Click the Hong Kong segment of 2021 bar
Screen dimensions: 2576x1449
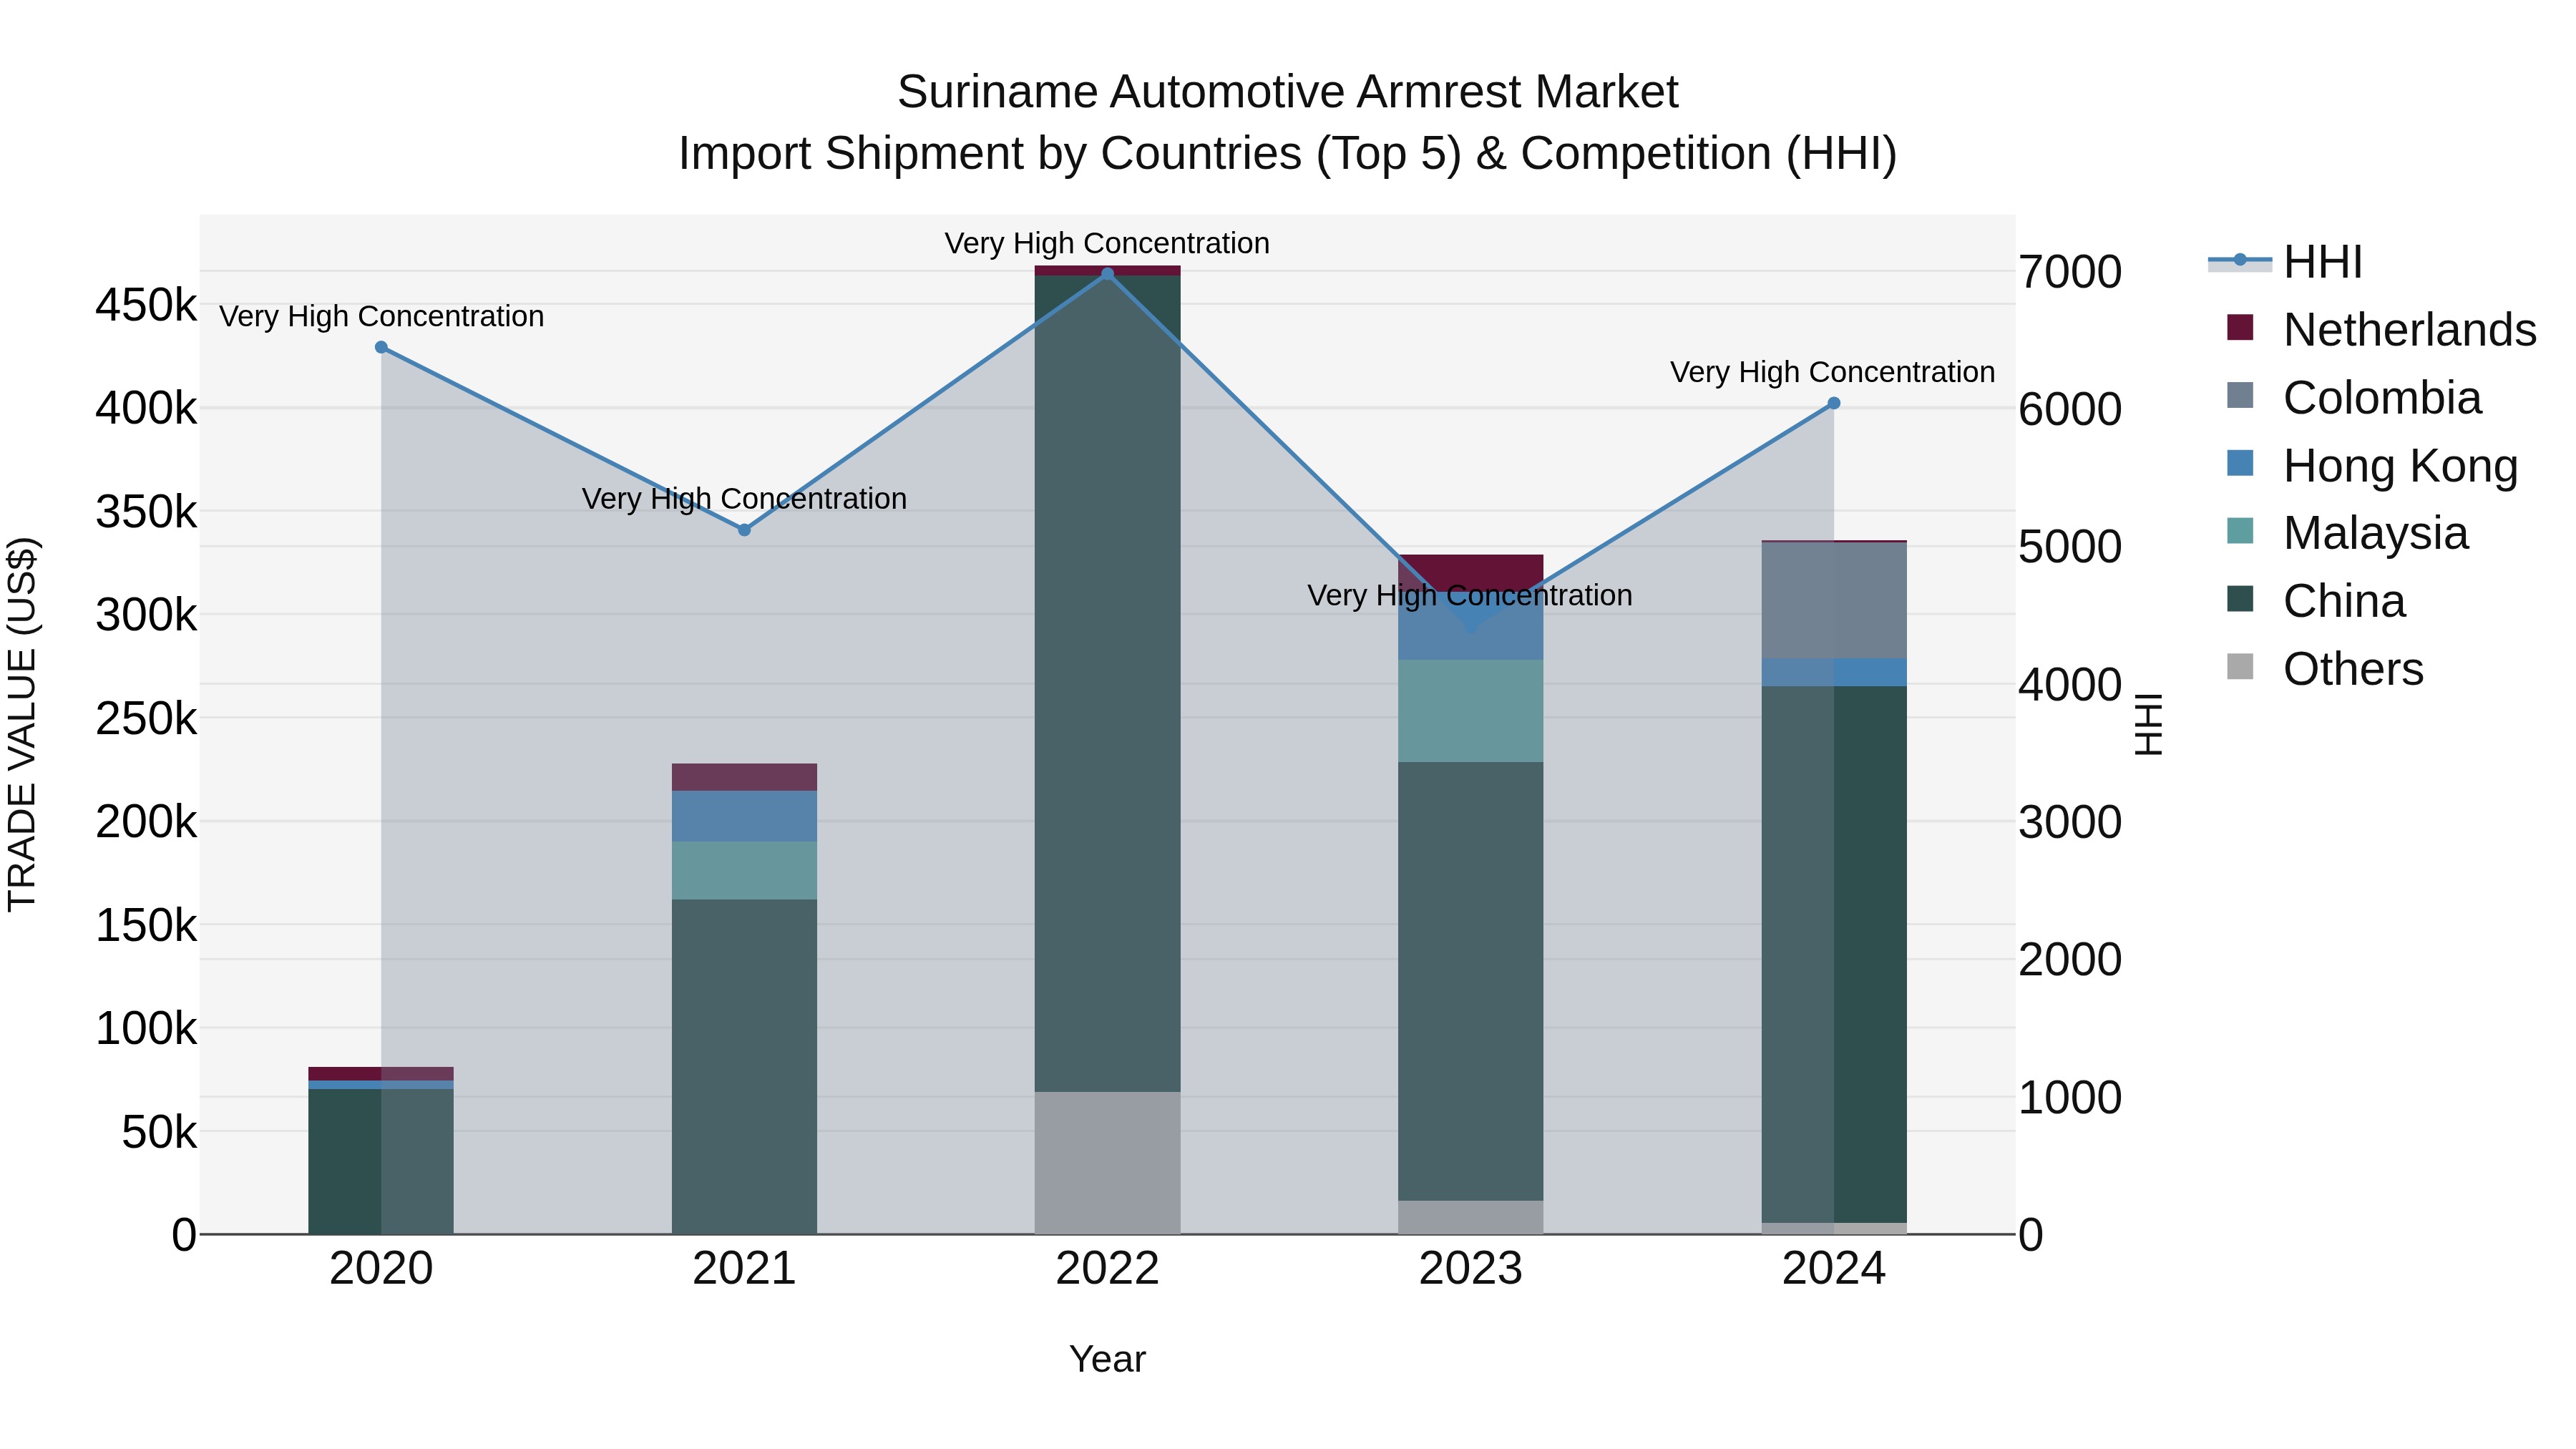click(x=744, y=816)
